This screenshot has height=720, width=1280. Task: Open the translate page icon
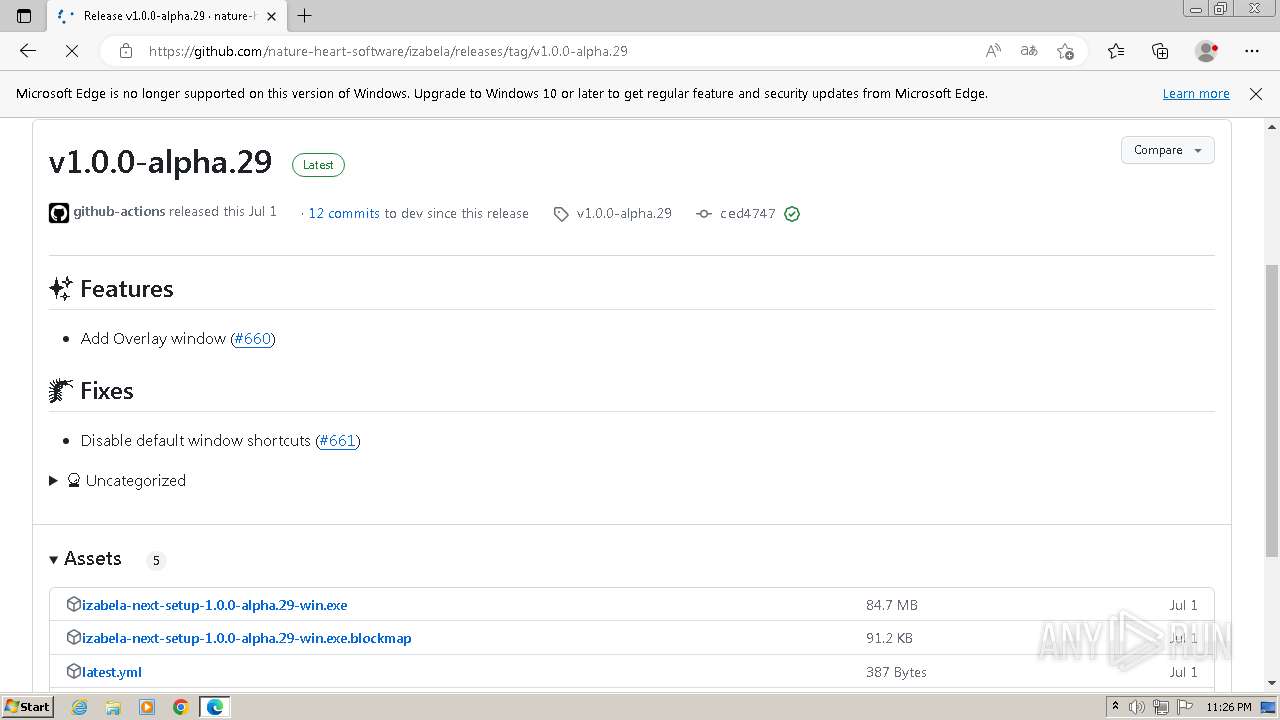[1029, 51]
